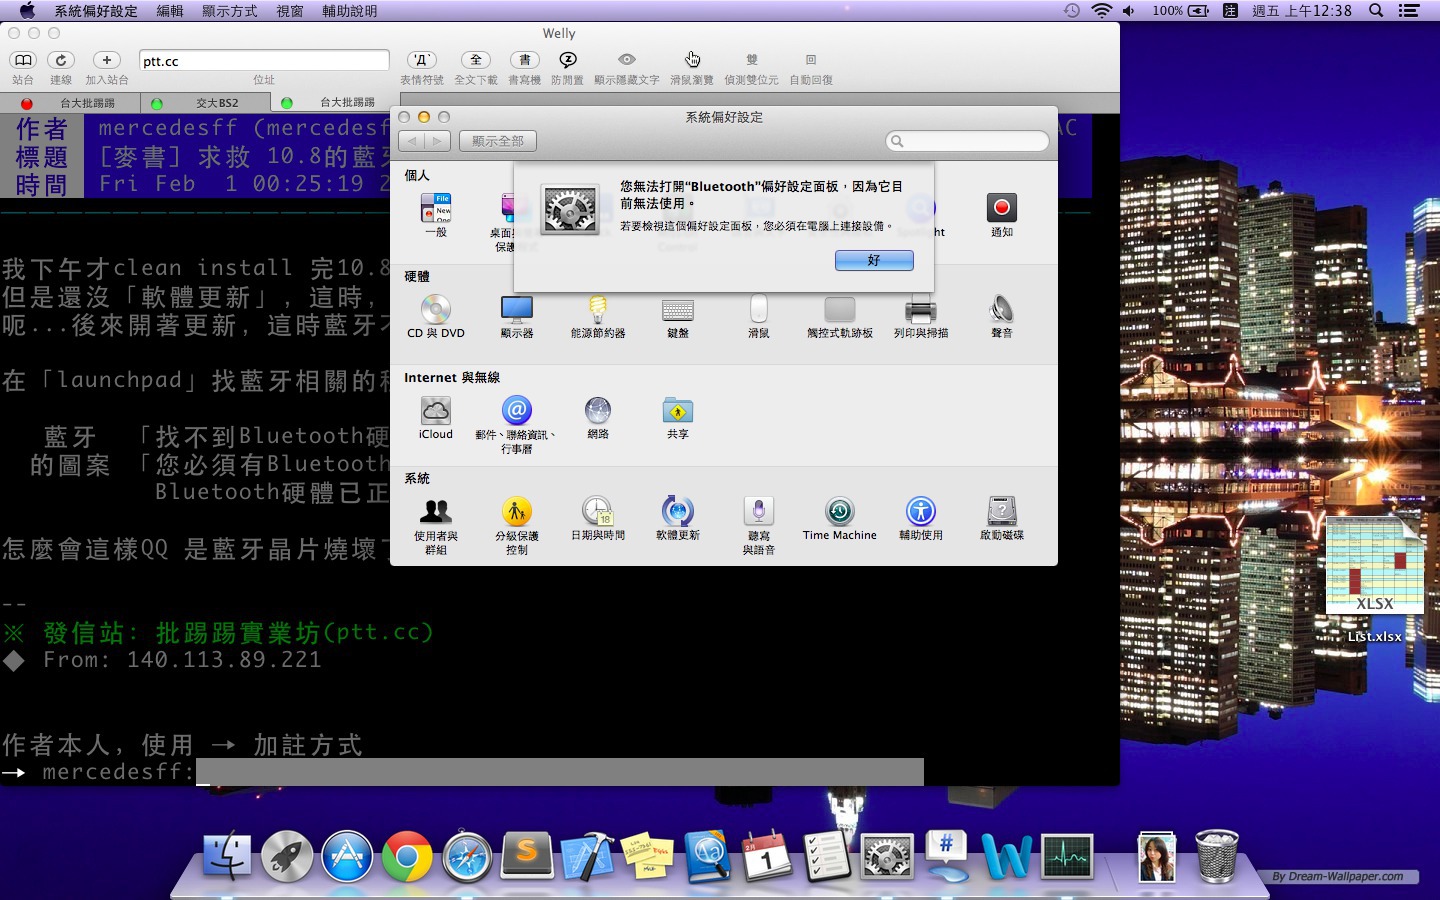Open the 能源節約器 Energy Saver pane
The image size is (1440, 900).
(x=598, y=316)
